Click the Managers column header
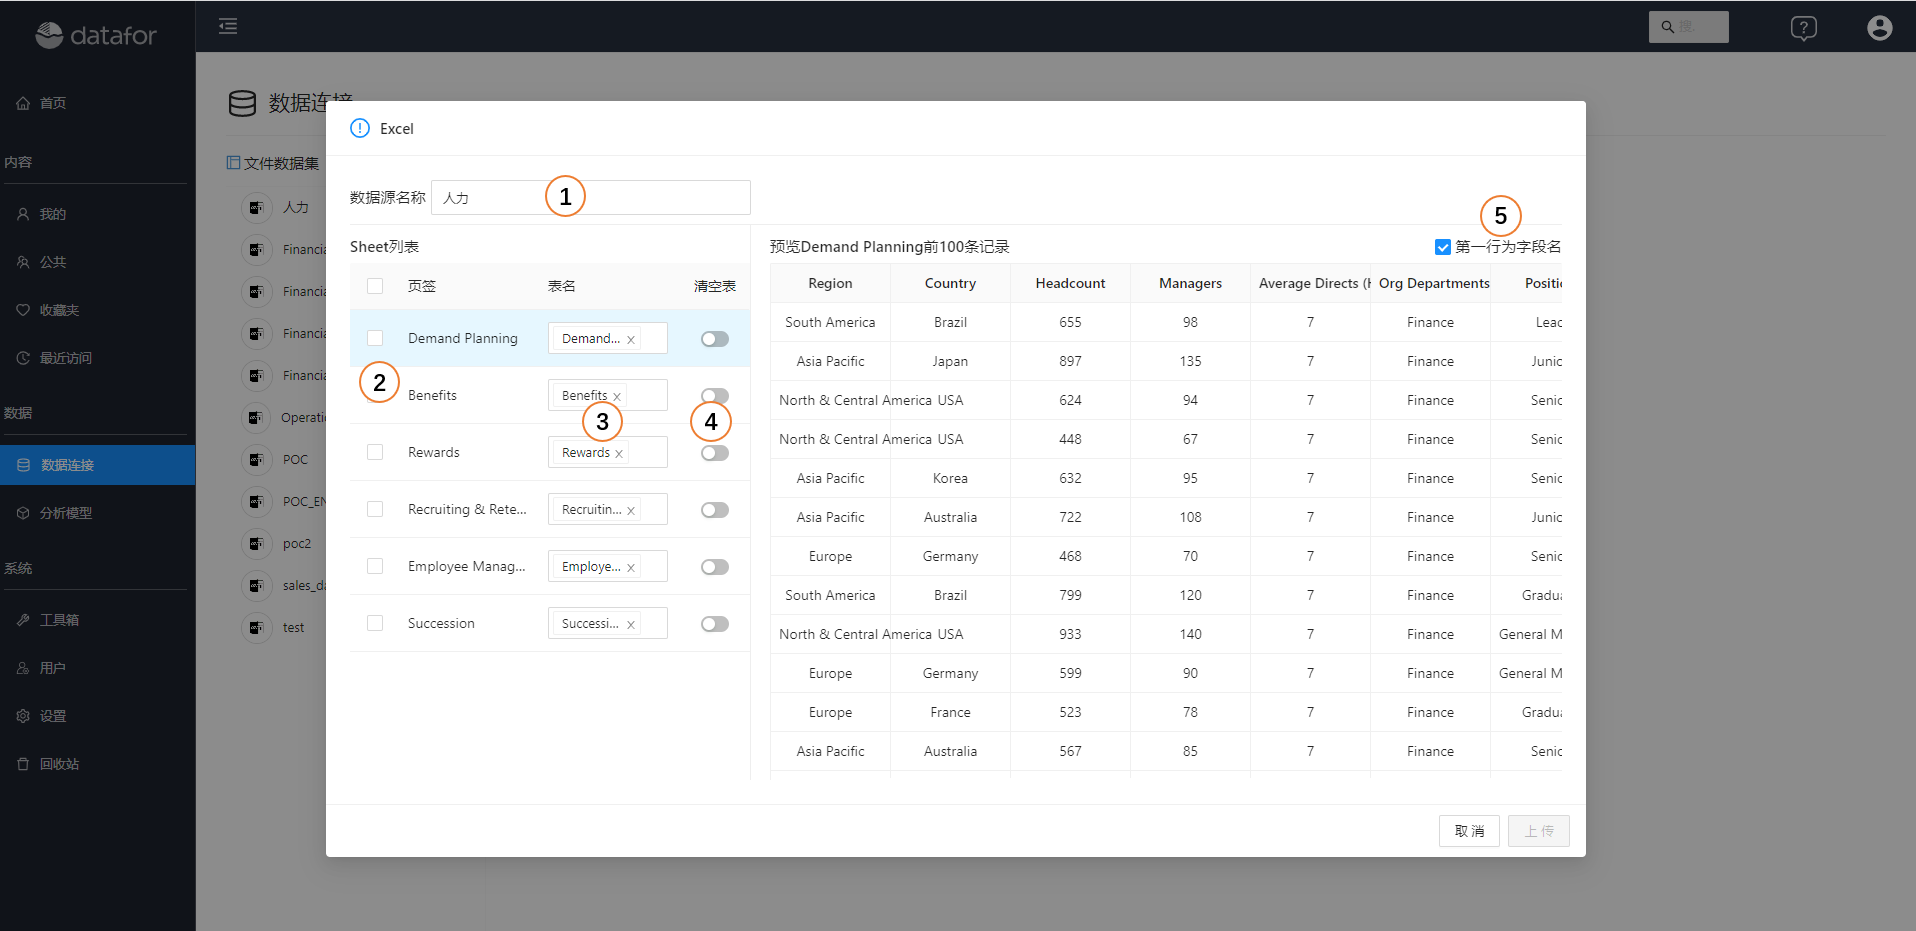Screen dimensions: 1916x931 point(1190,283)
